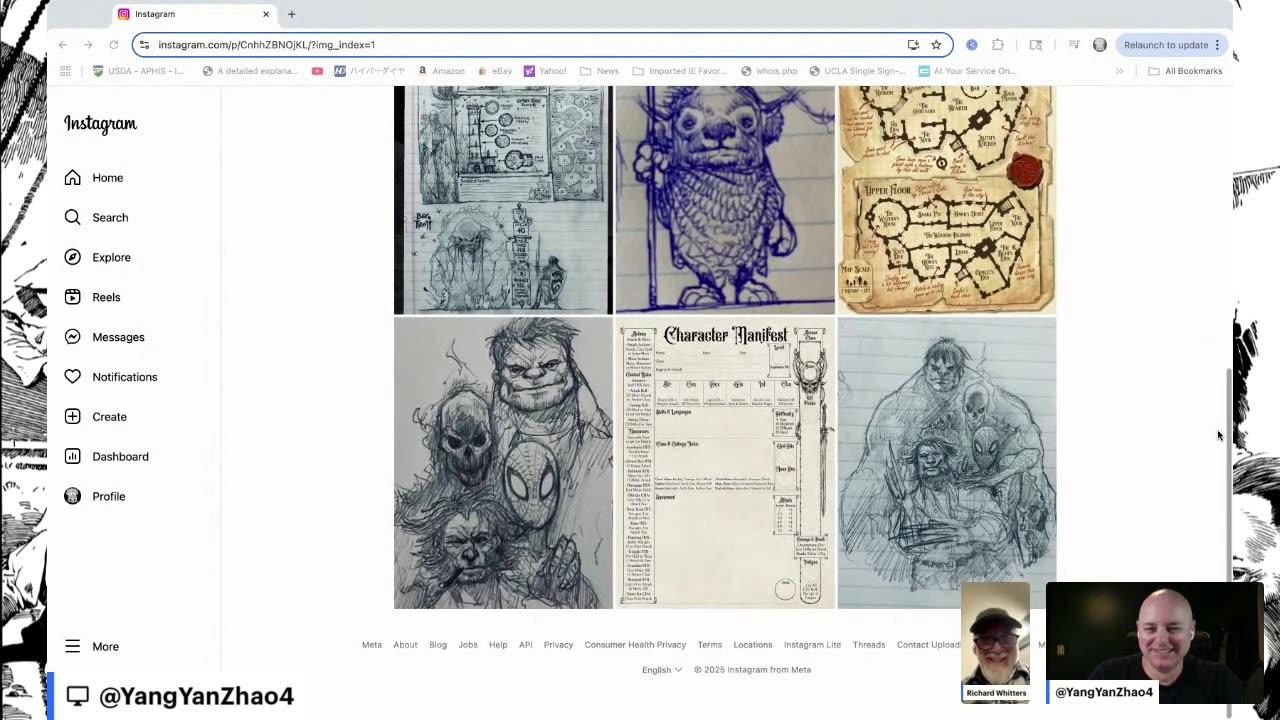Open the Privacy footer link
This screenshot has height=720, width=1280.
click(558, 645)
